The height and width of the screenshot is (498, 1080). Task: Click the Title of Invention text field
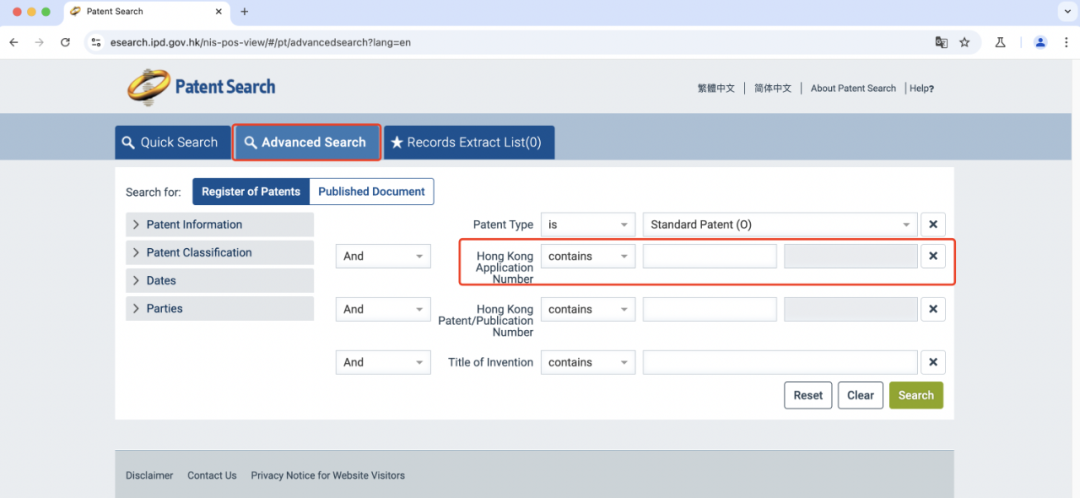(780, 362)
